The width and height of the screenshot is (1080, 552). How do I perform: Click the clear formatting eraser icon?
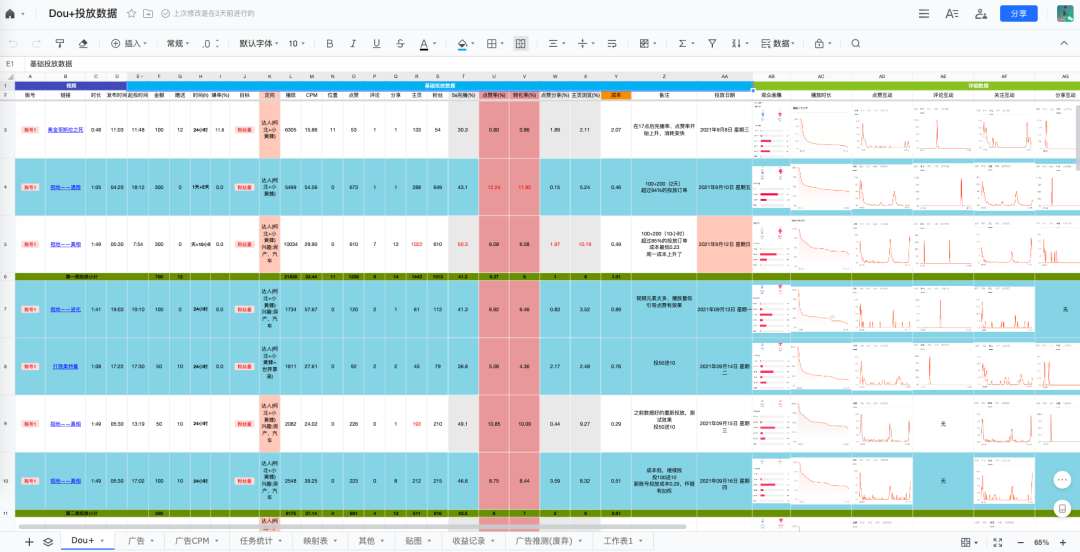click(x=83, y=43)
